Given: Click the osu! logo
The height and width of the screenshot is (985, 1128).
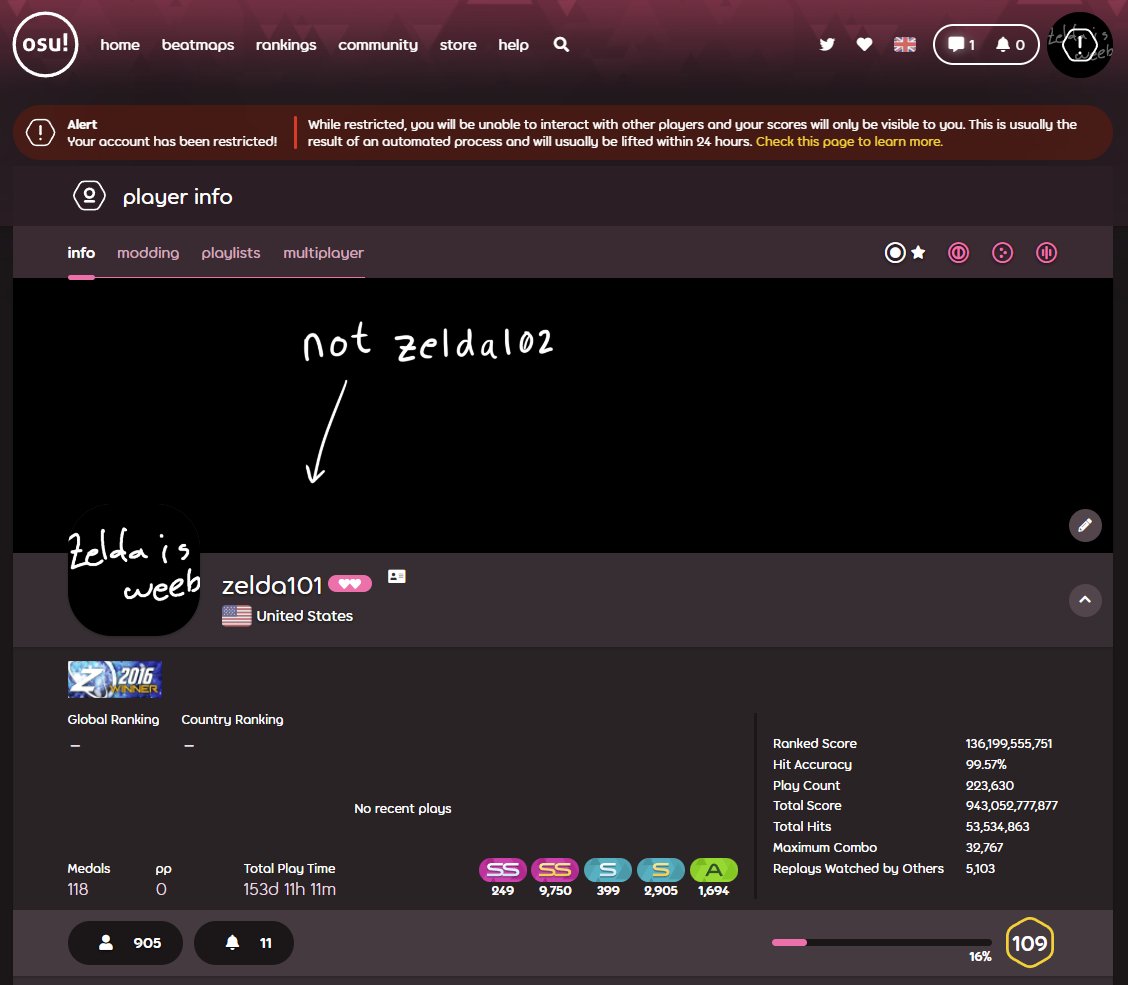Looking at the screenshot, I should click(45, 45).
